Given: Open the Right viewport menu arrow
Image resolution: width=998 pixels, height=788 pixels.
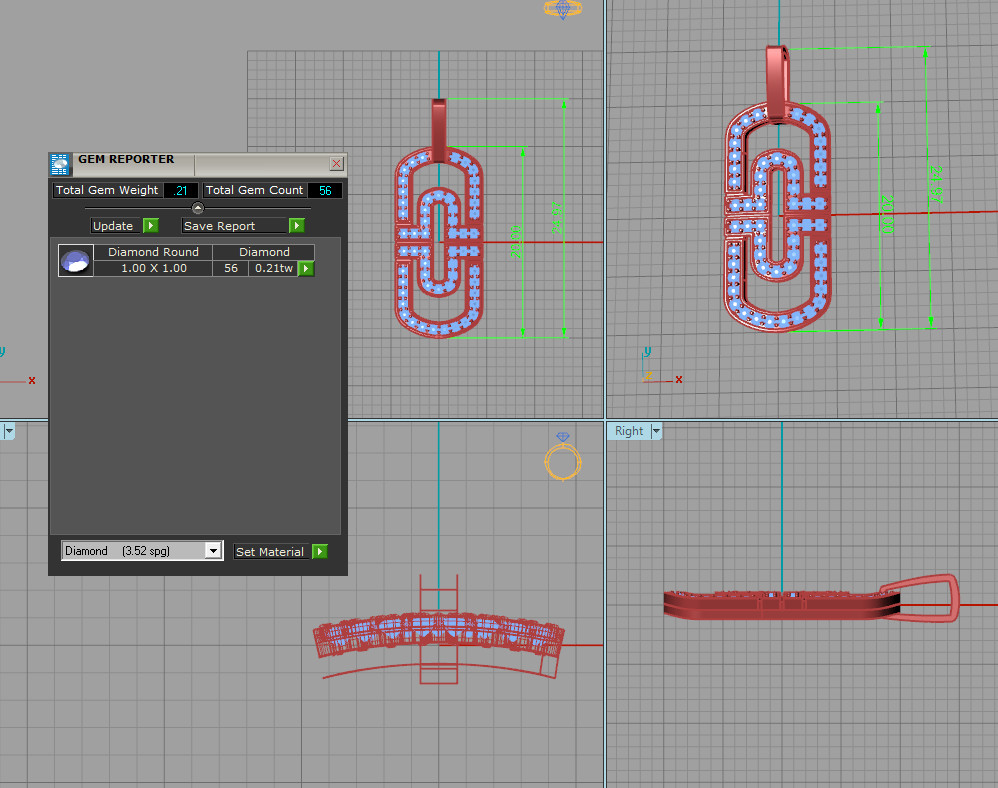Looking at the screenshot, I should (x=657, y=431).
